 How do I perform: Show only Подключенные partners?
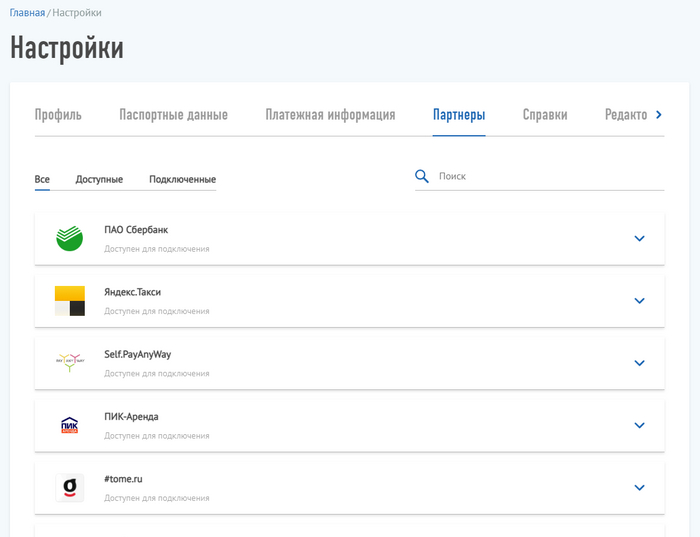(182, 179)
